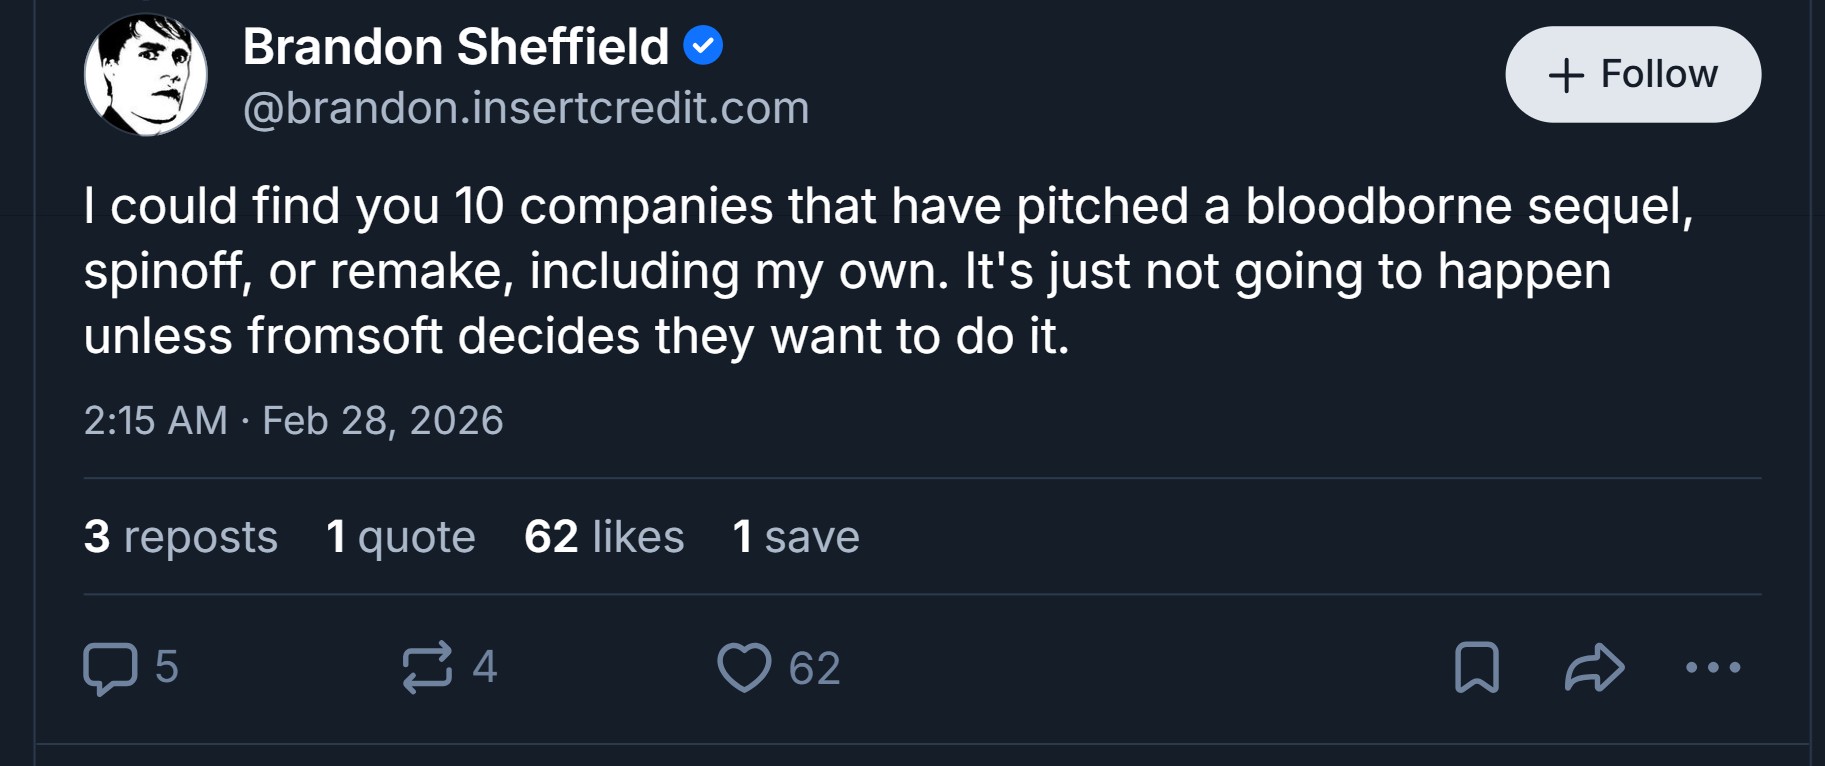Viewport: 1825px width, 766px height.
Task: Show who liked via 62 likes
Action: pyautogui.click(x=604, y=537)
